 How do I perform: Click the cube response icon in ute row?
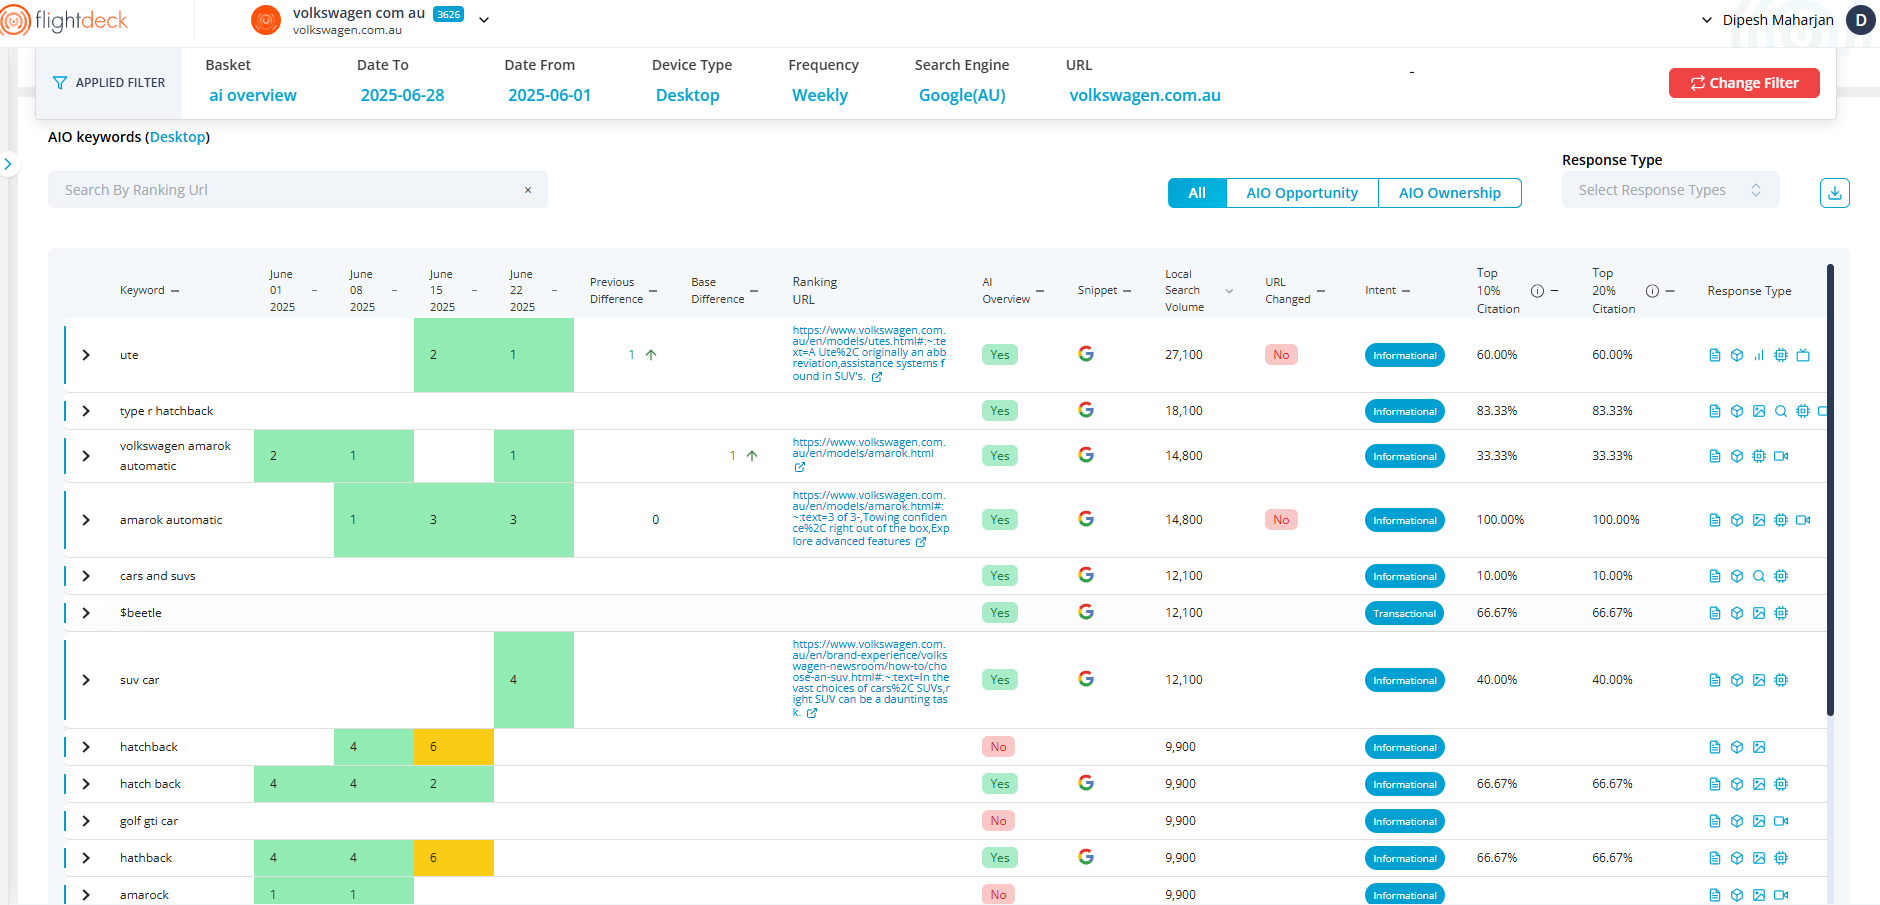click(x=1737, y=355)
